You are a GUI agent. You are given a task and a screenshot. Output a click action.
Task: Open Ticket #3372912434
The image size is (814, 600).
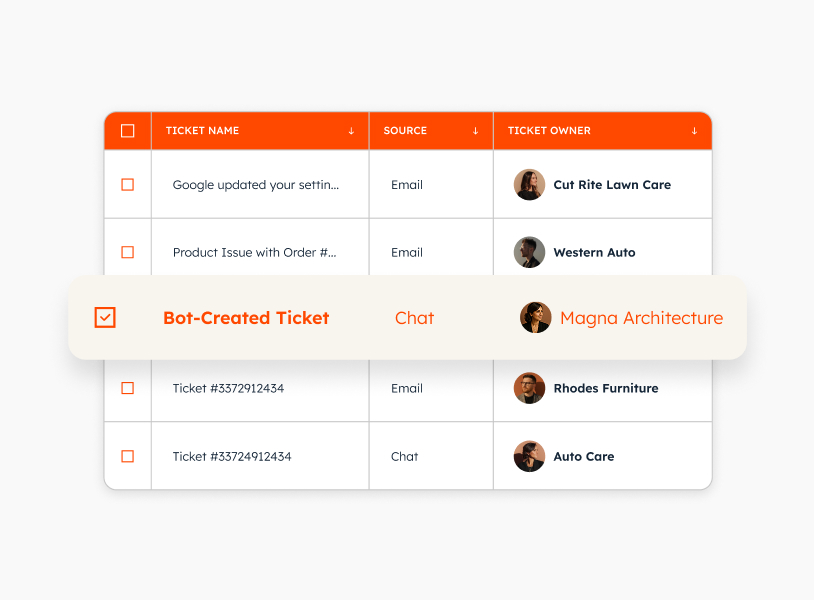click(x=228, y=388)
